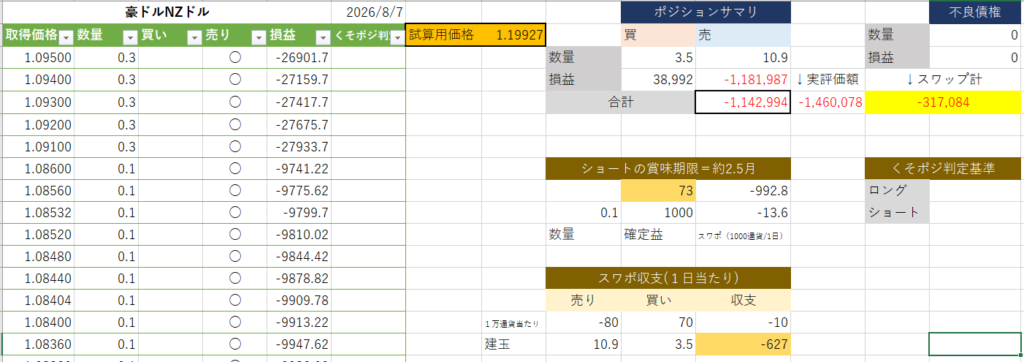Select the 売り circle in the 1.09300 row
The image size is (1024, 362).
[x=235, y=101]
